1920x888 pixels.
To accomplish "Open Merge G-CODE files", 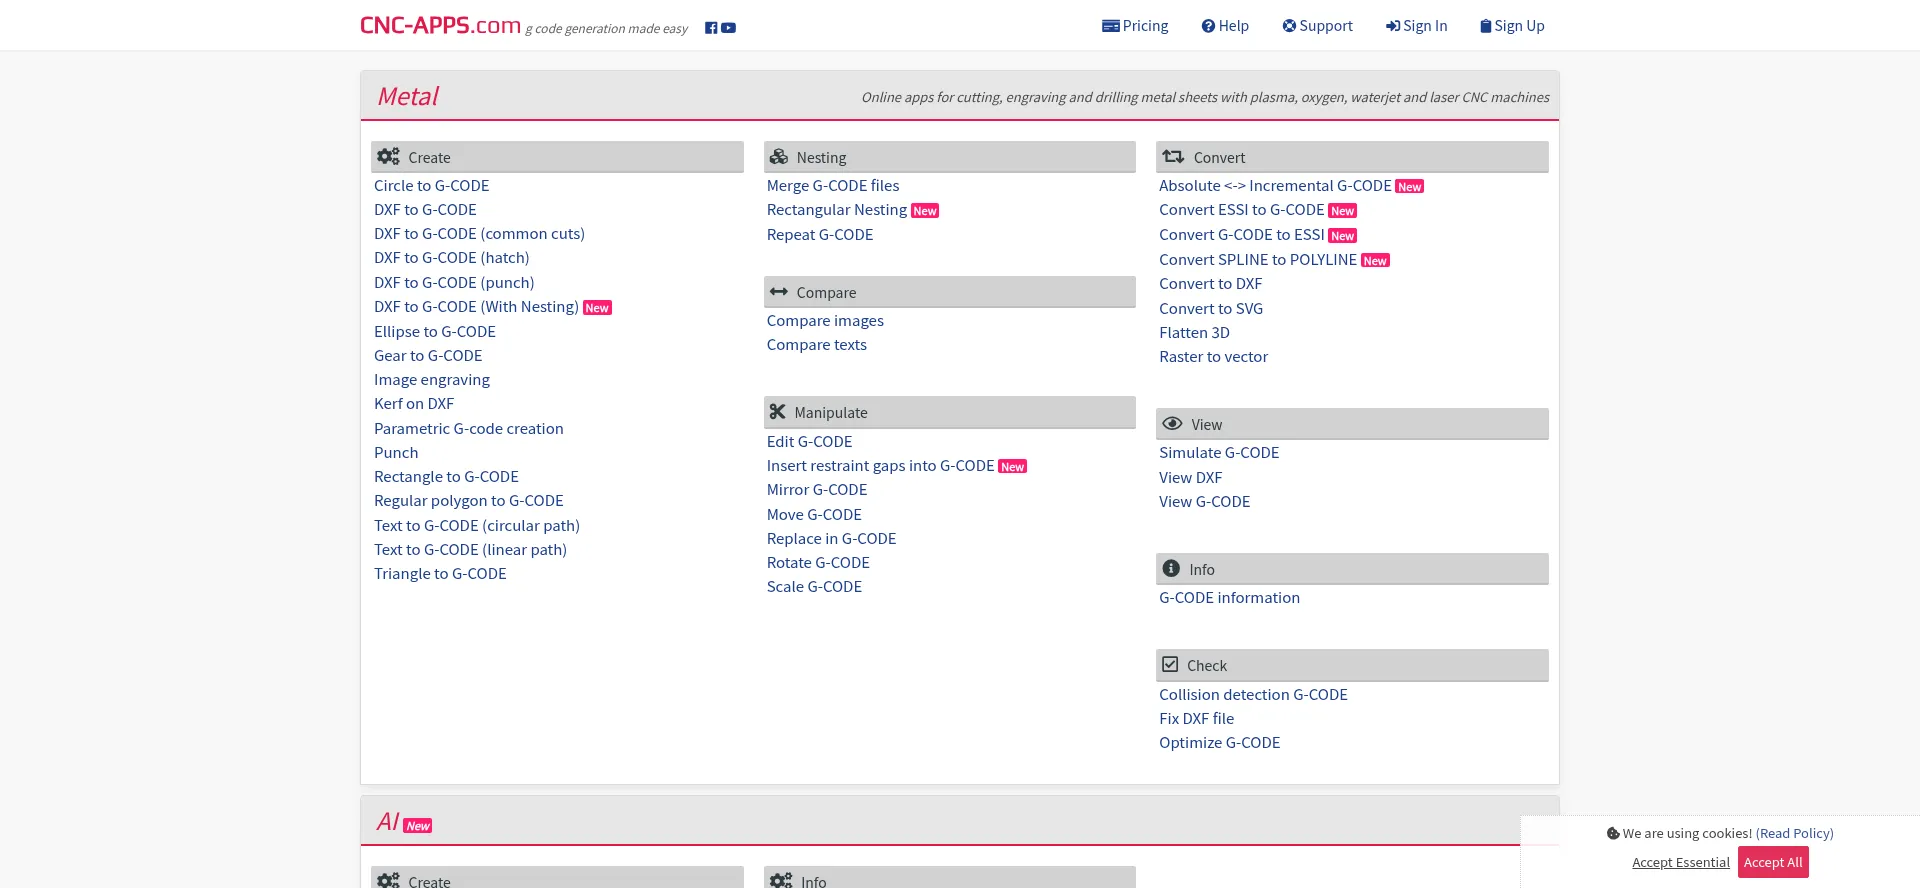I will 833,185.
